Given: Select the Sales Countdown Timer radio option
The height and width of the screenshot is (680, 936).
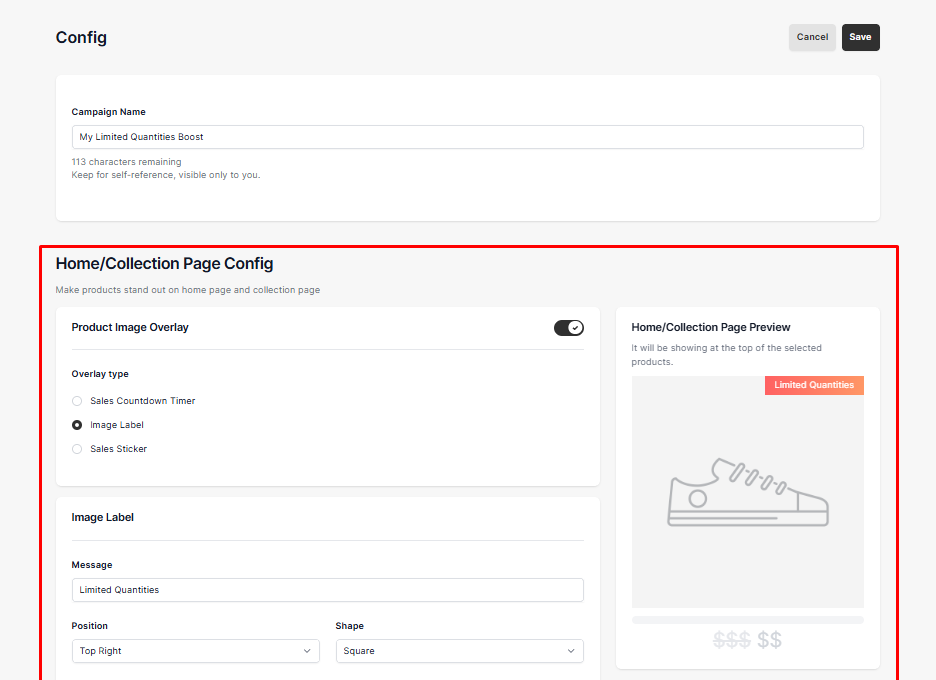Looking at the screenshot, I should click(x=77, y=401).
